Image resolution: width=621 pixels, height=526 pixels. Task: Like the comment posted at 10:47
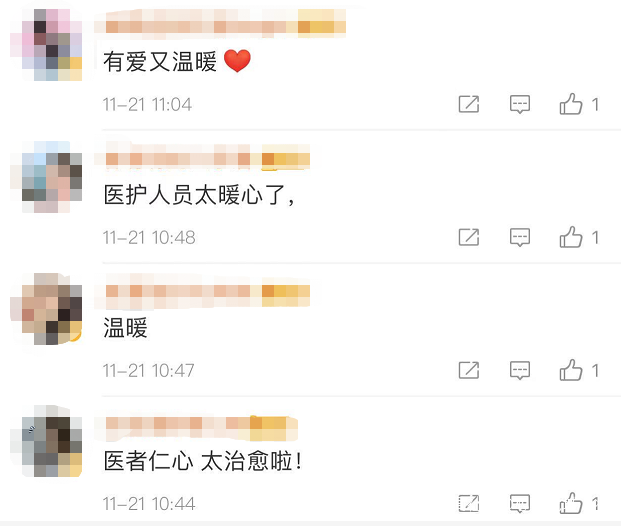pos(571,370)
